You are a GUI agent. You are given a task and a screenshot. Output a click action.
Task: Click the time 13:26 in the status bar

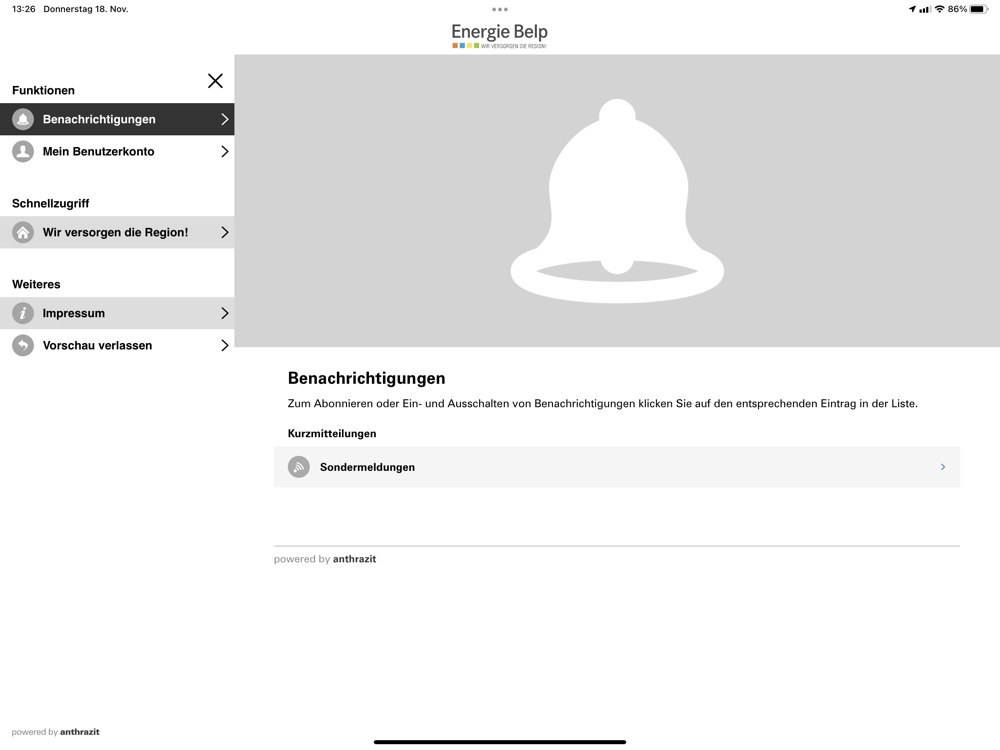[x=24, y=9]
